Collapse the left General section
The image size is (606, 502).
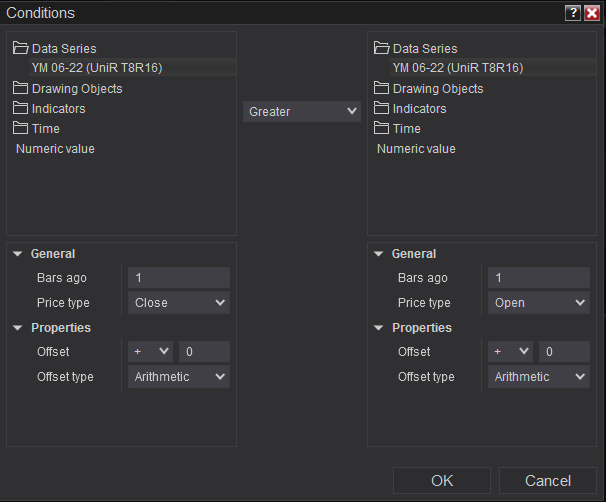pyautogui.click(x=19, y=254)
